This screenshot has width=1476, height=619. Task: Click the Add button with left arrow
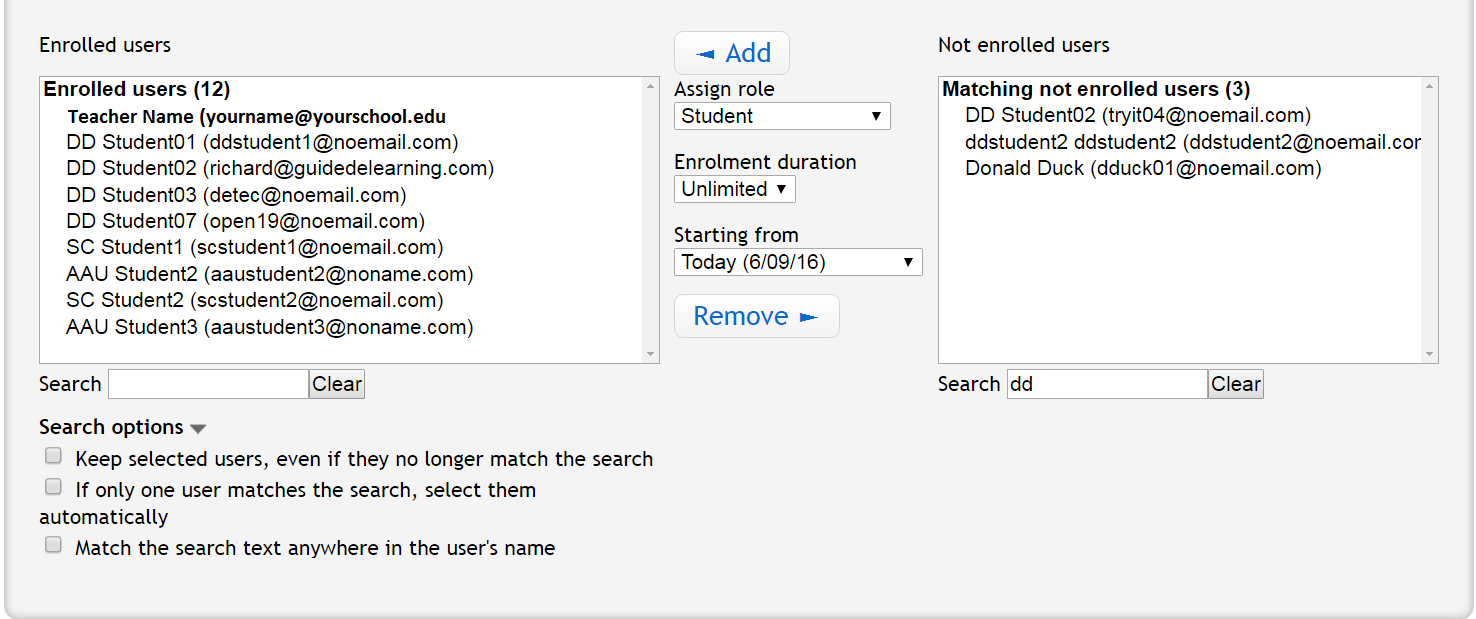click(x=732, y=53)
